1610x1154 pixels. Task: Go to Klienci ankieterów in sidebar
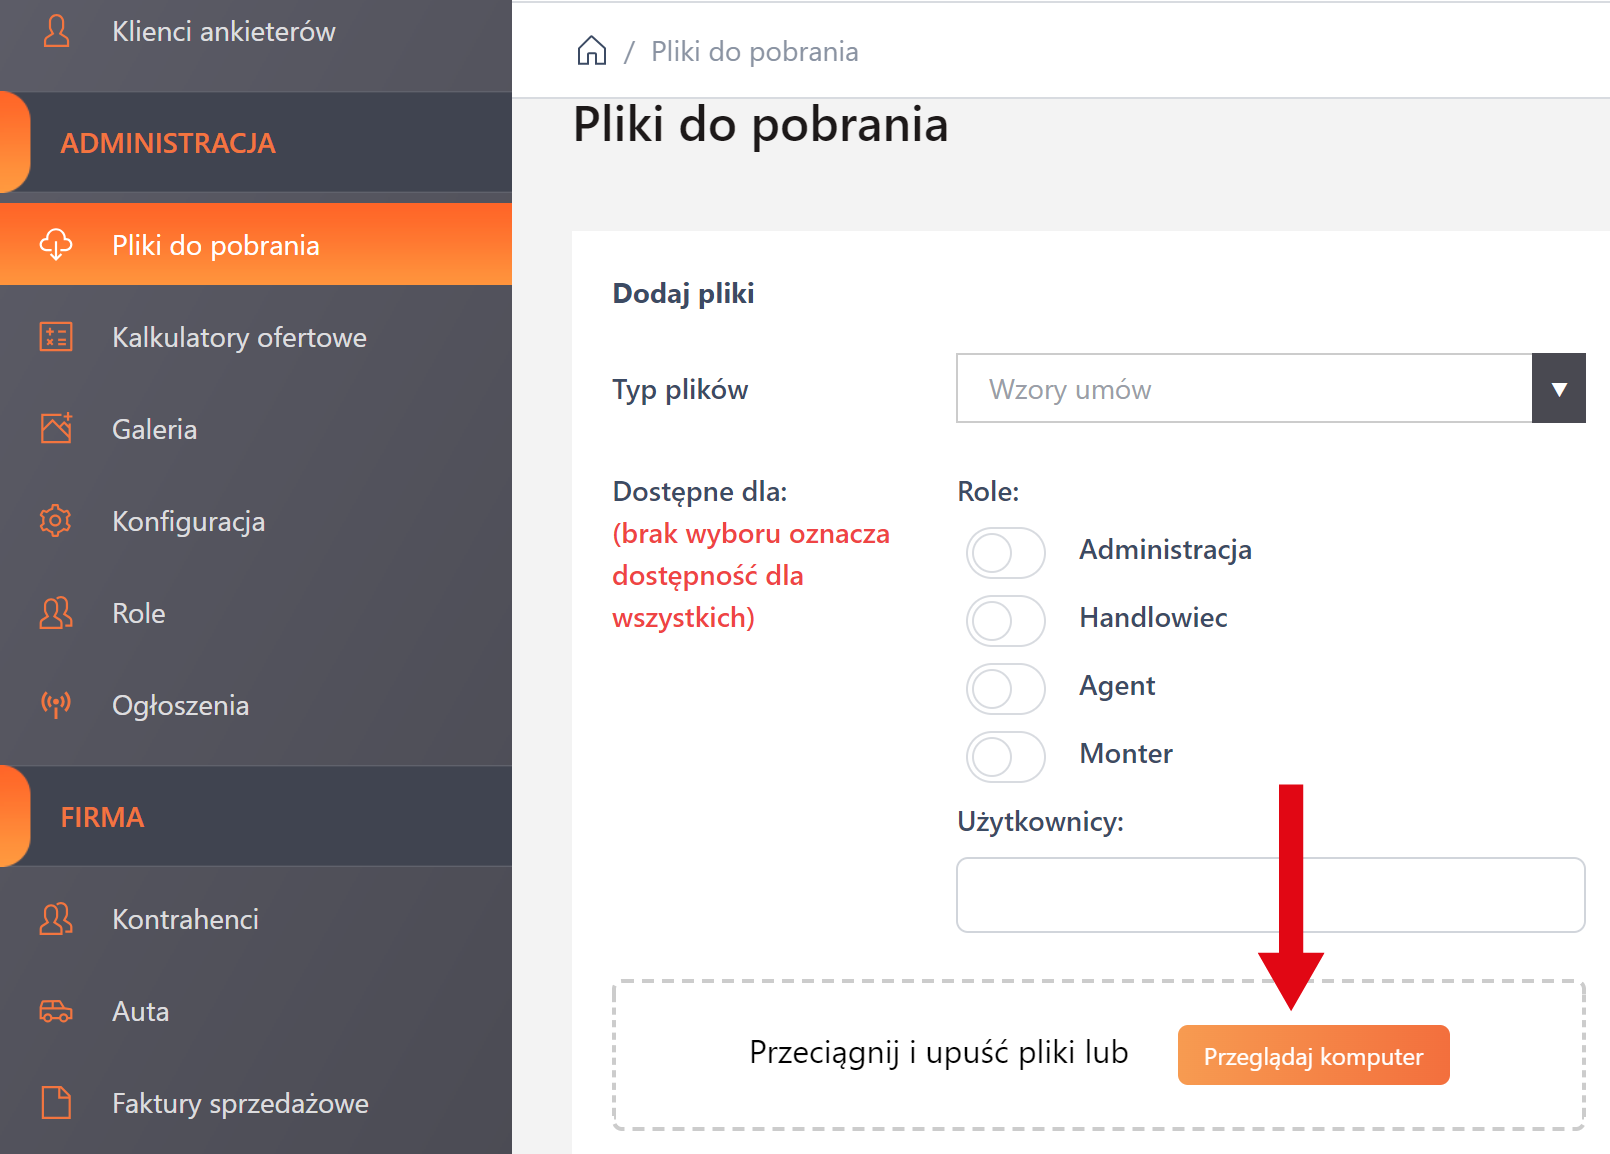tap(223, 32)
